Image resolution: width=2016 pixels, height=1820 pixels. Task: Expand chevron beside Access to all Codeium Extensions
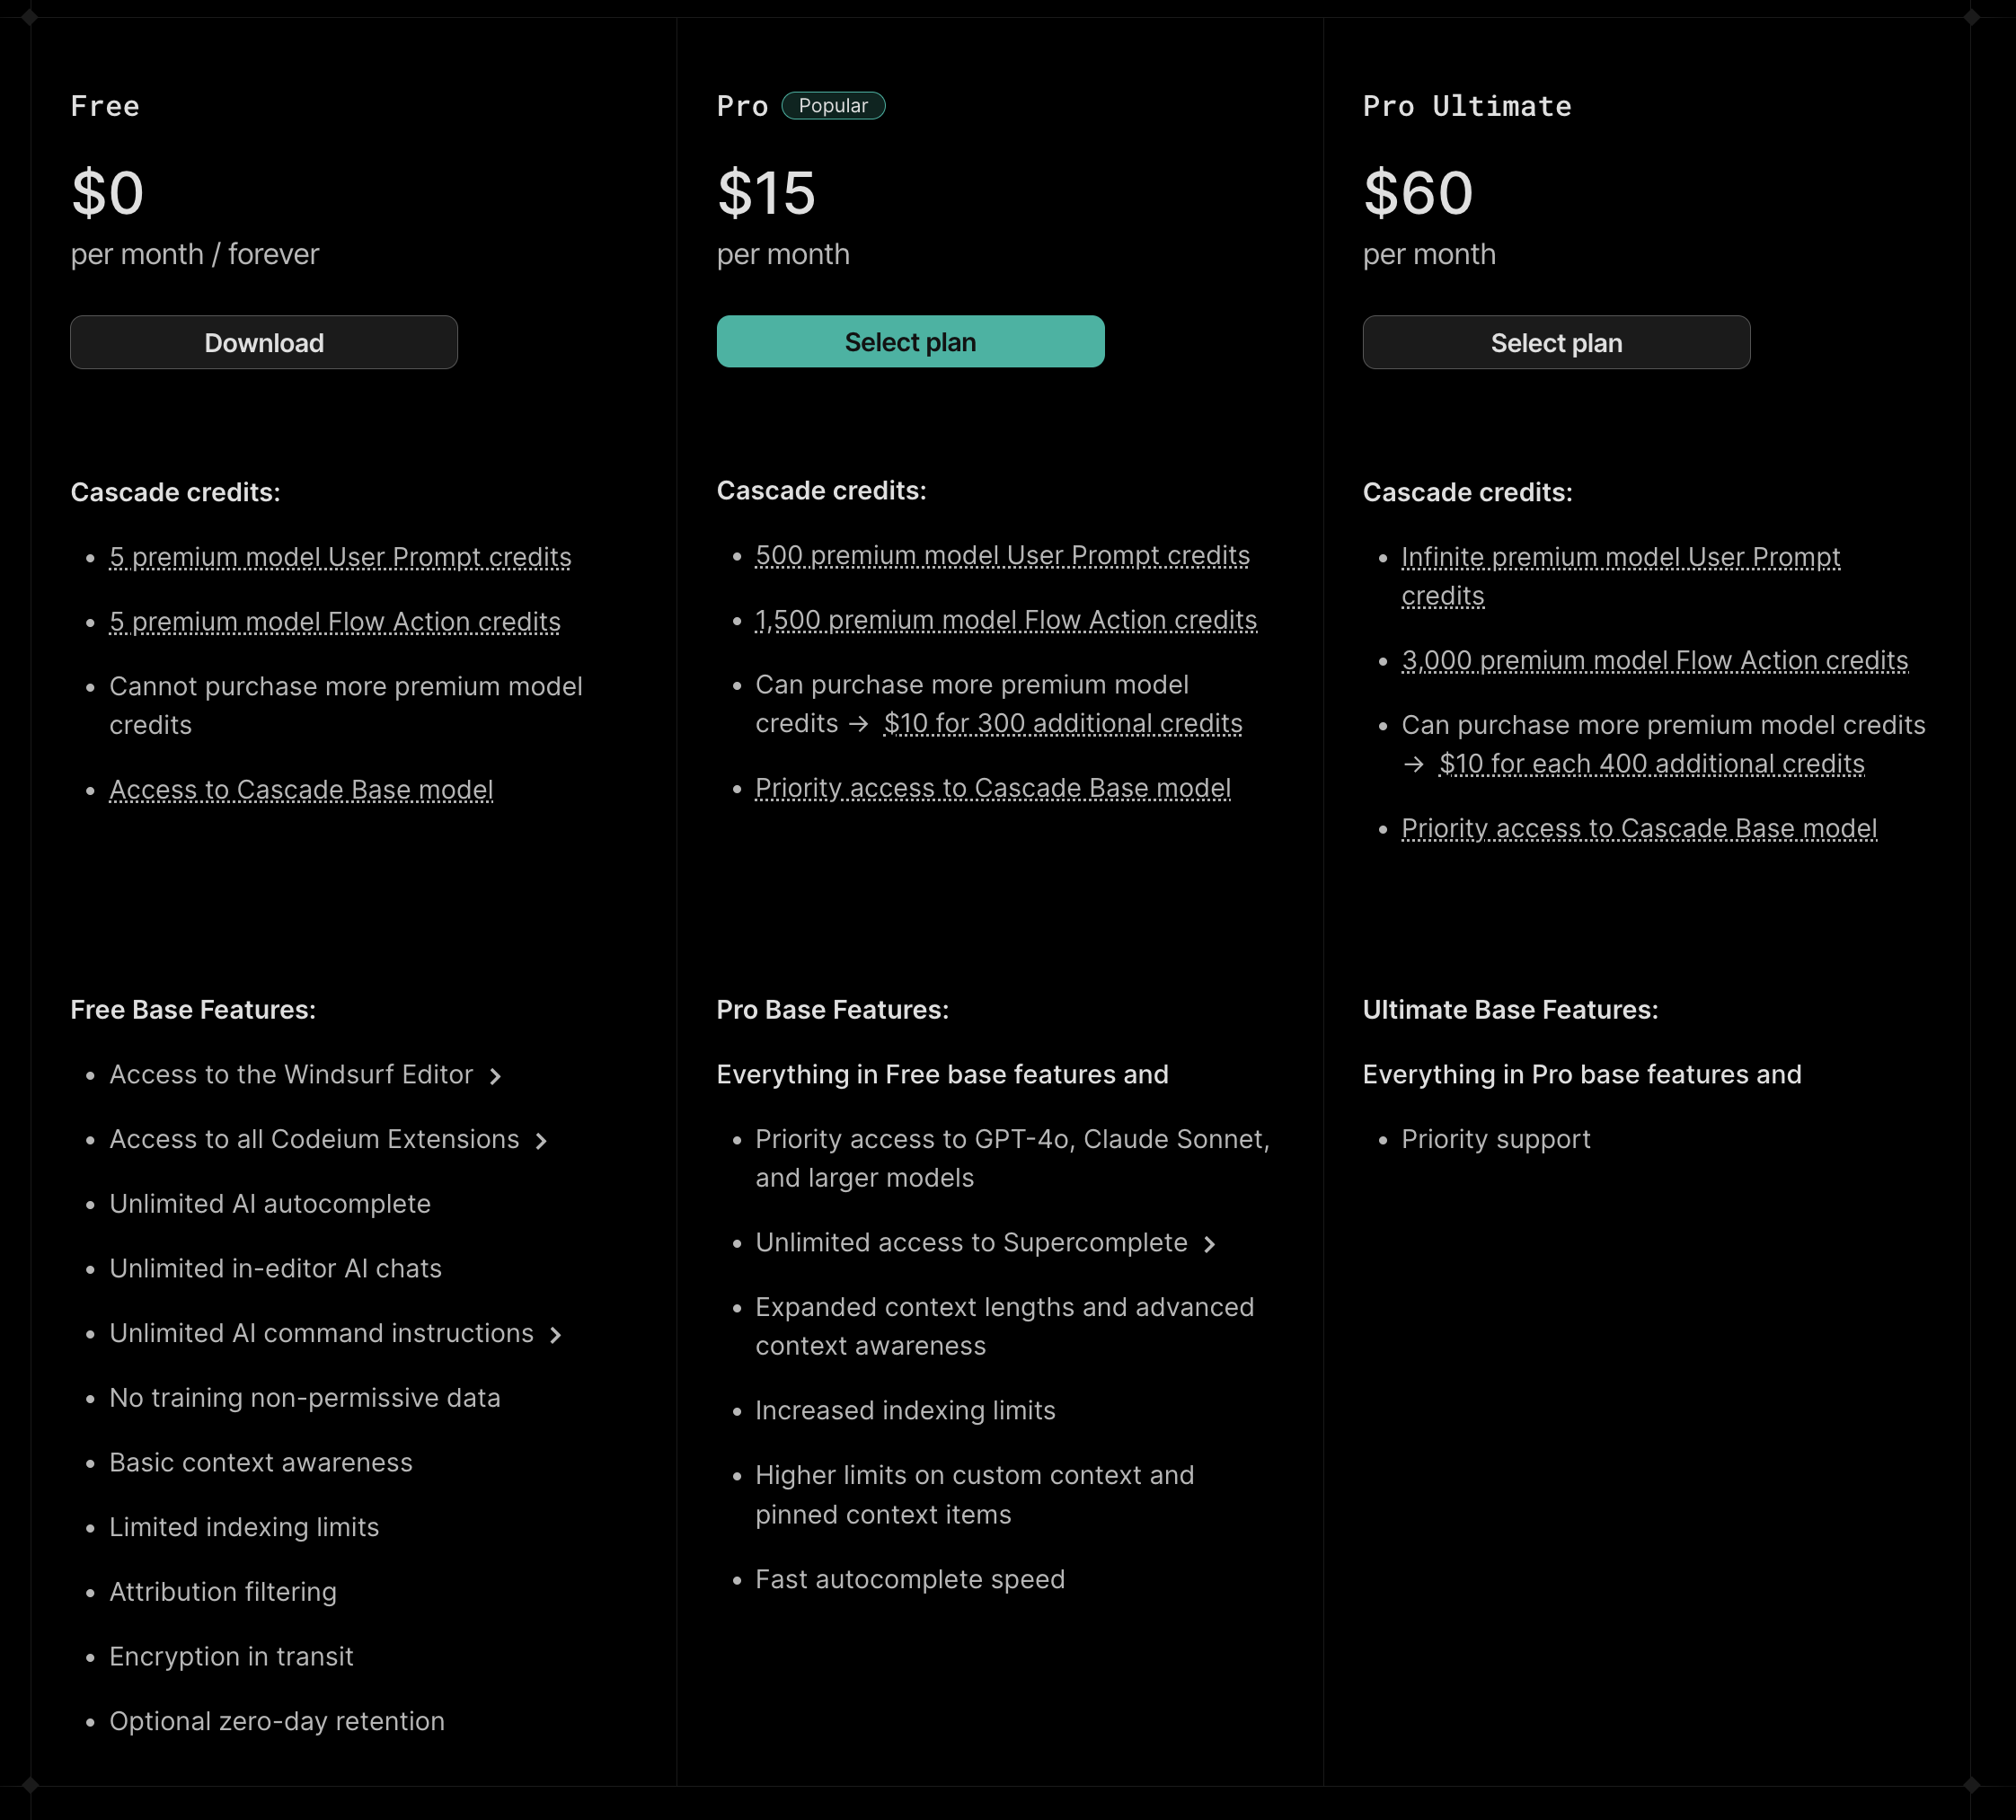pyautogui.click(x=541, y=1141)
